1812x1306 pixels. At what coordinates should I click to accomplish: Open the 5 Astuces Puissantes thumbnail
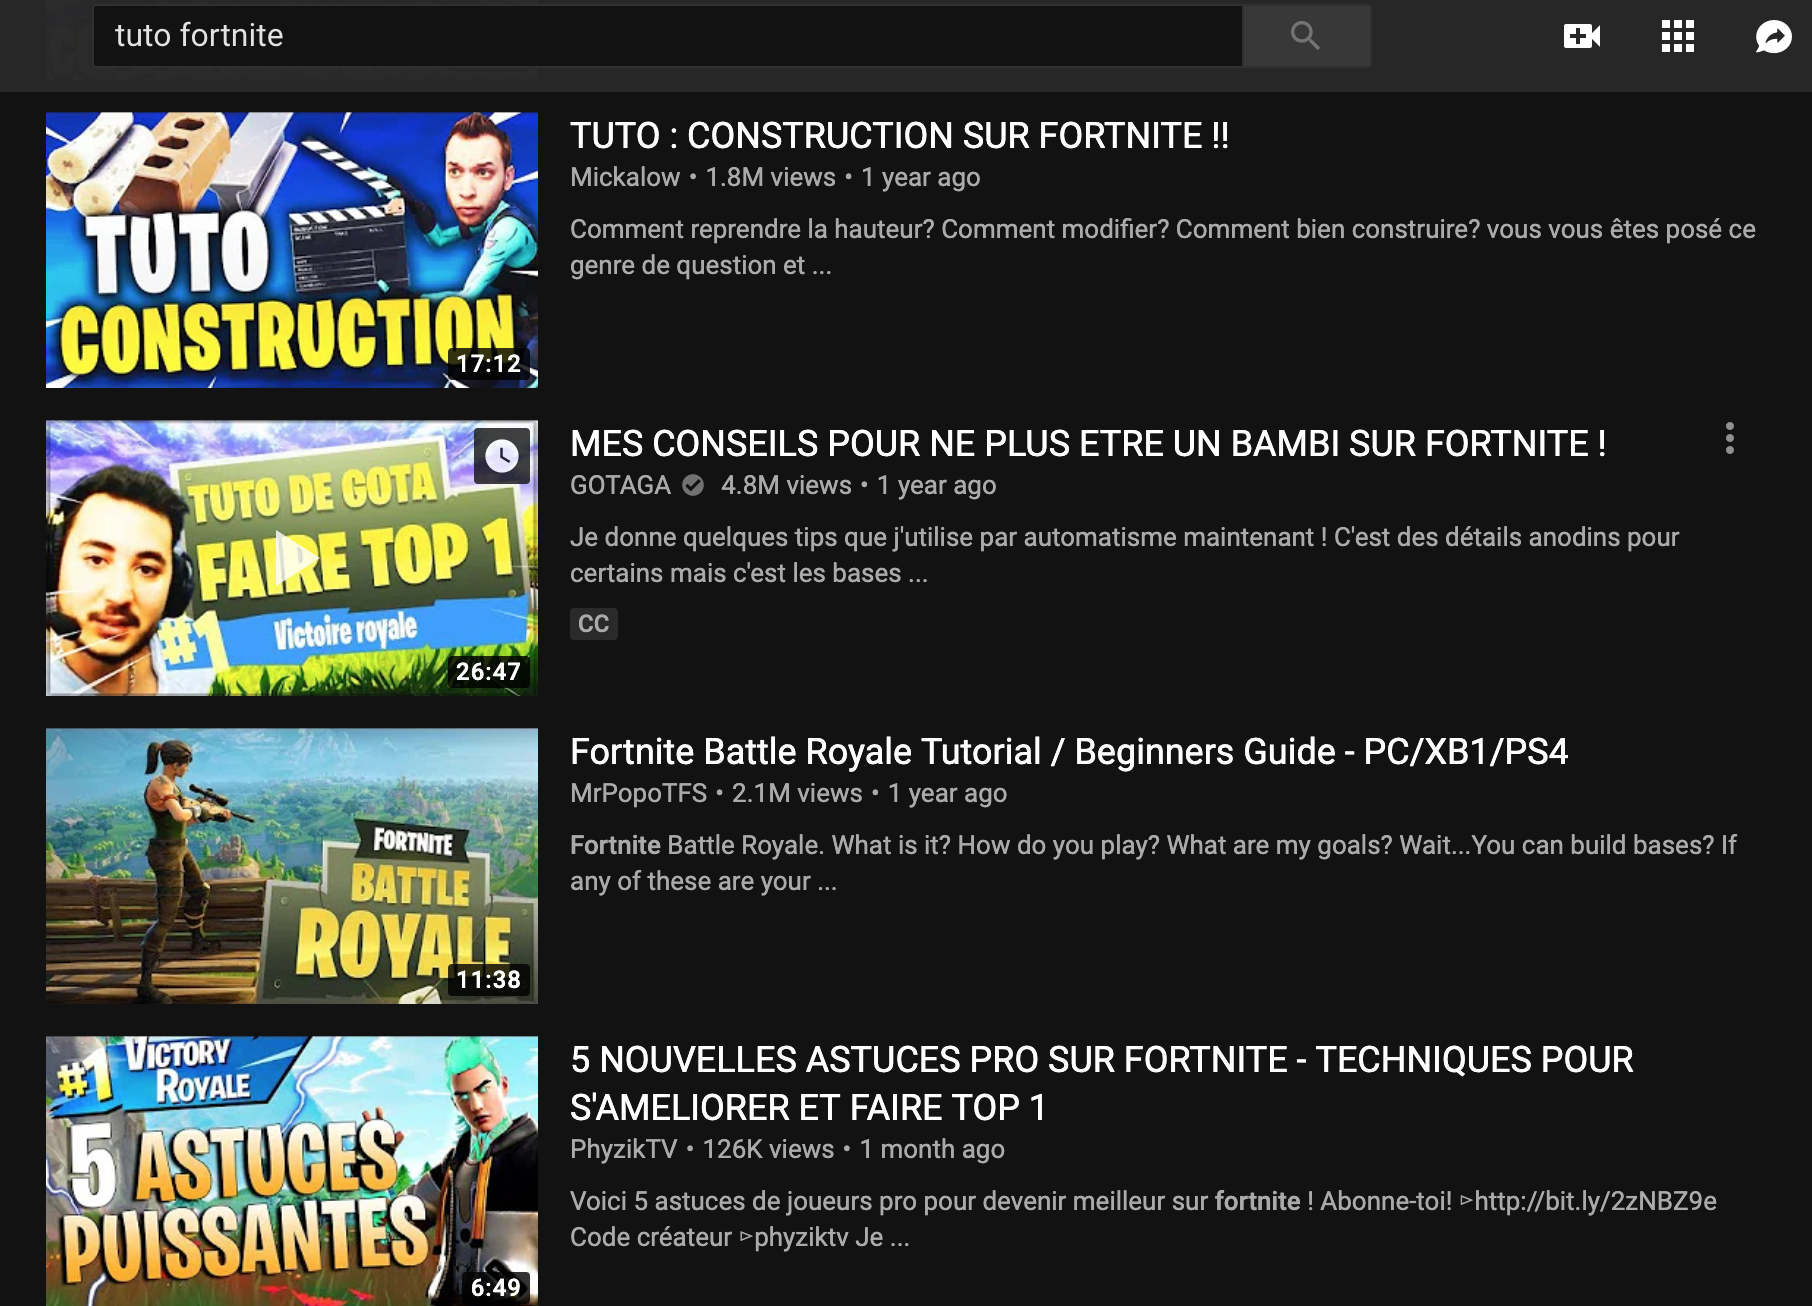292,1171
